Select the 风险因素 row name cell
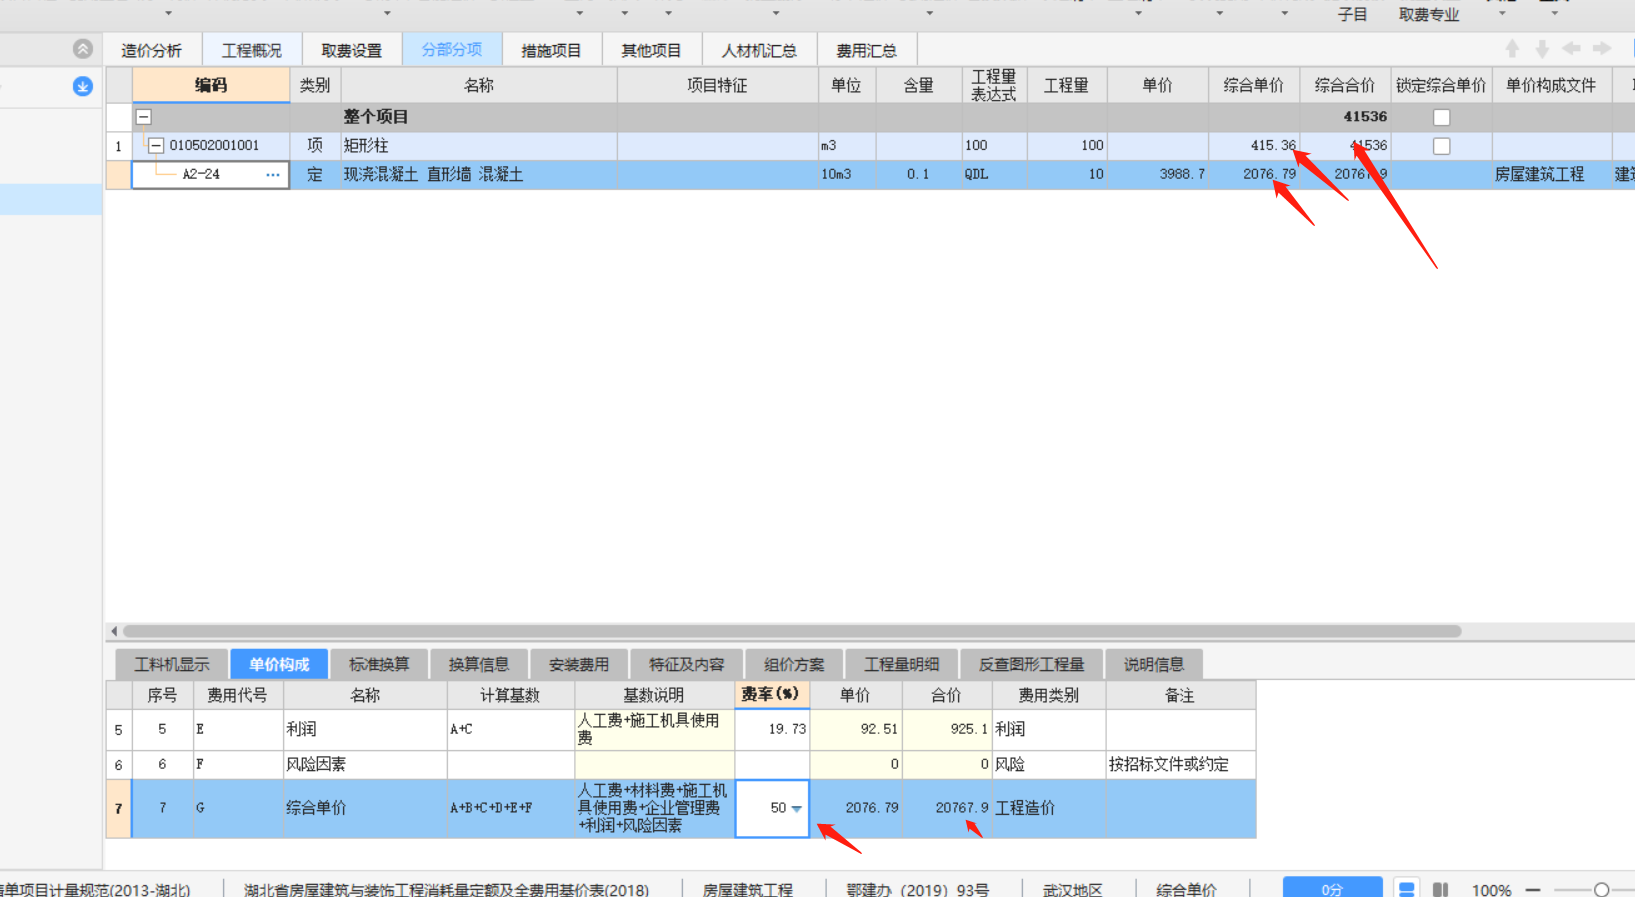Screen dimensions: 1635x897 tap(365, 764)
